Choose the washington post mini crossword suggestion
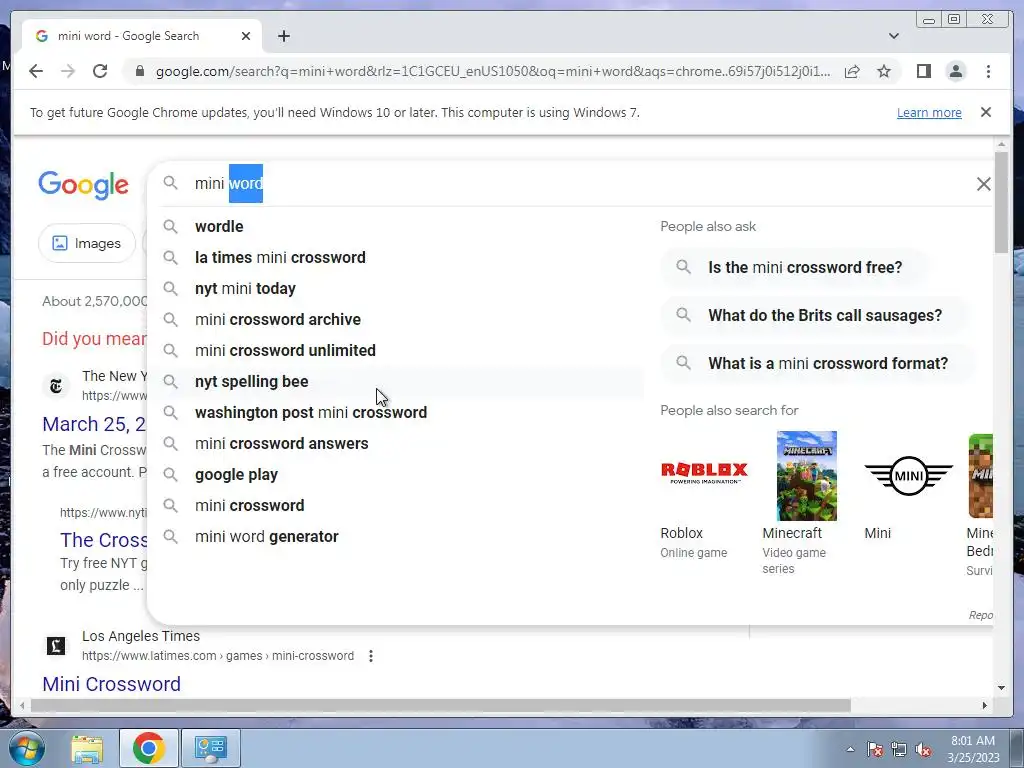 [398, 413]
